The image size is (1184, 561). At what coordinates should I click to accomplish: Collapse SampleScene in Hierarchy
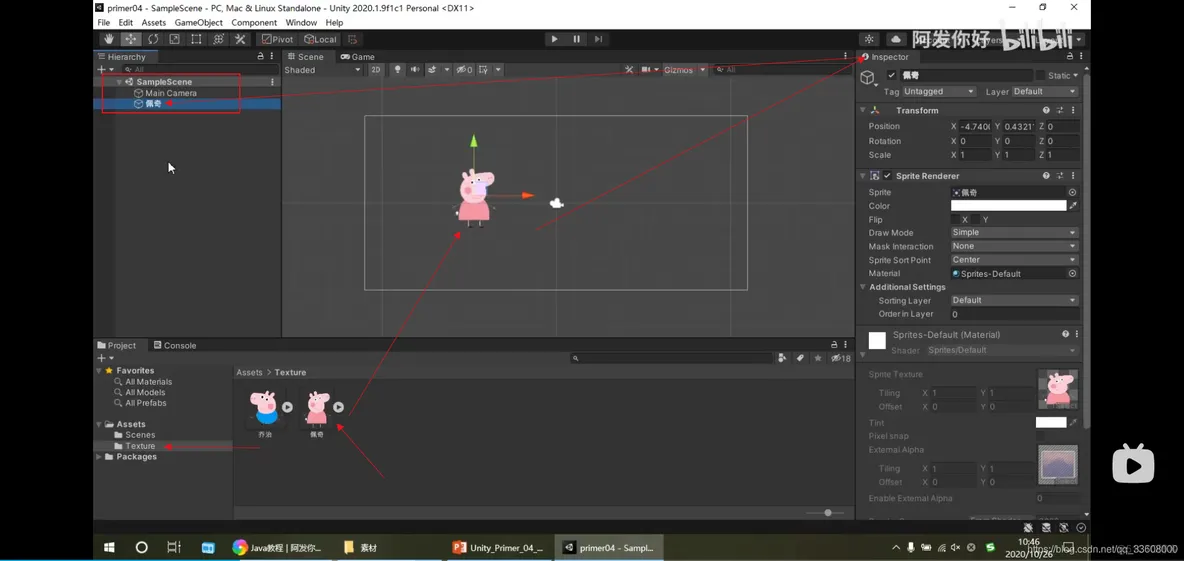(x=119, y=82)
